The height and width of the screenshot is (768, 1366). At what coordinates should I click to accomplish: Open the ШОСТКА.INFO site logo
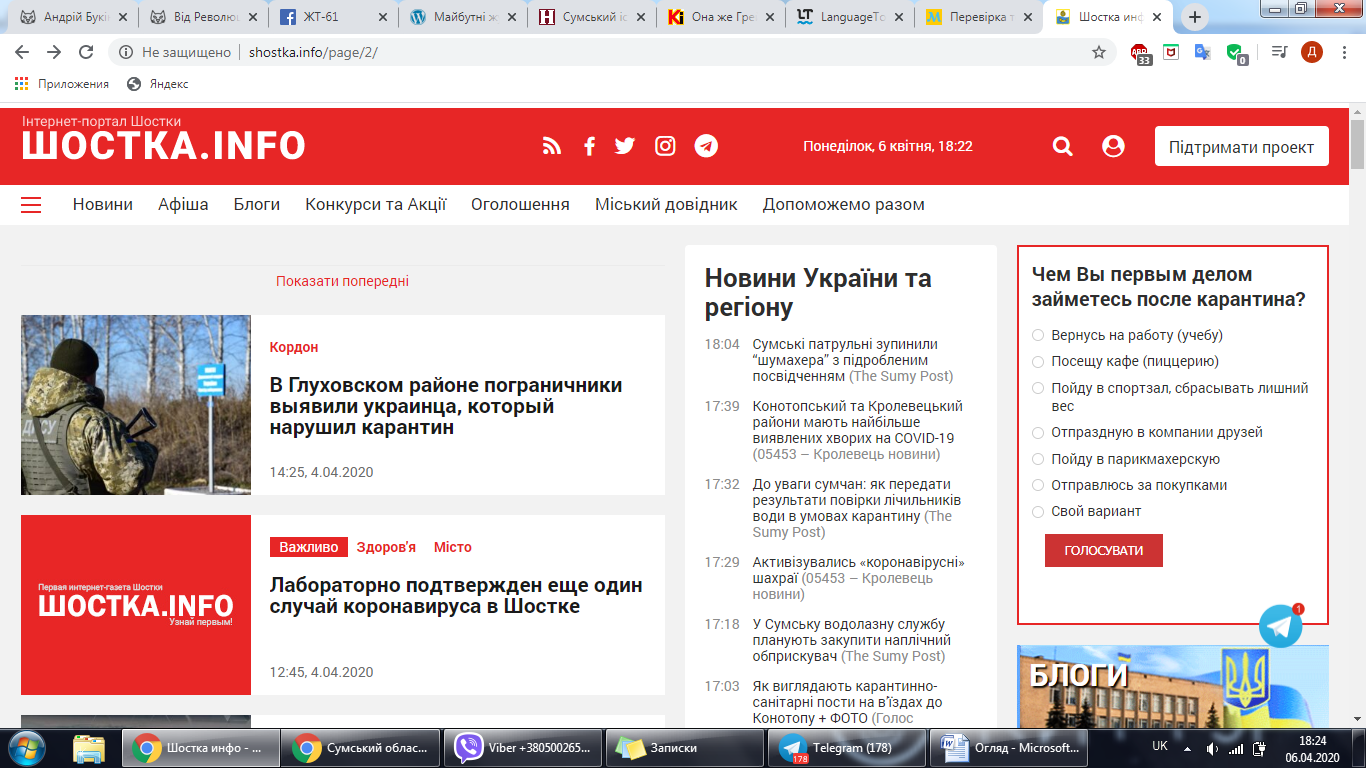click(164, 146)
